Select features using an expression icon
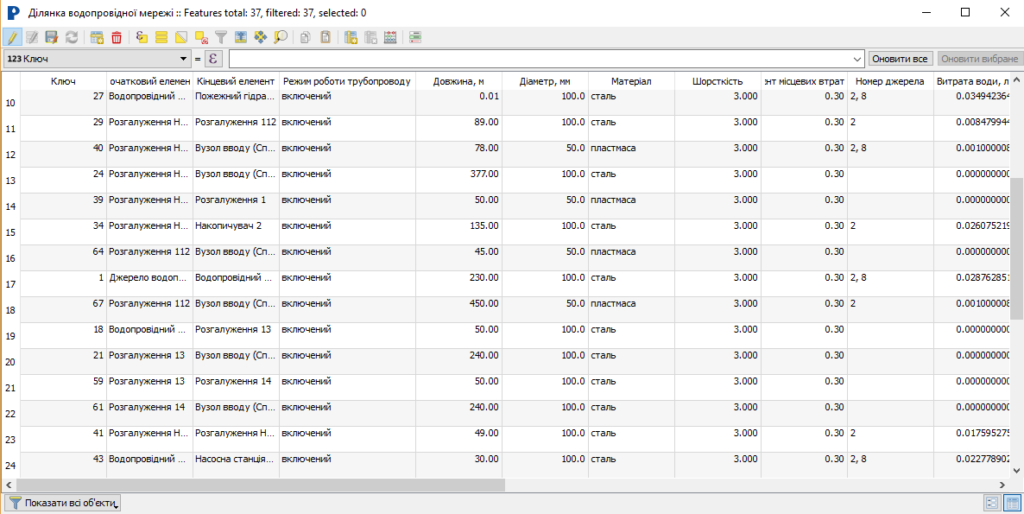 (x=142, y=37)
